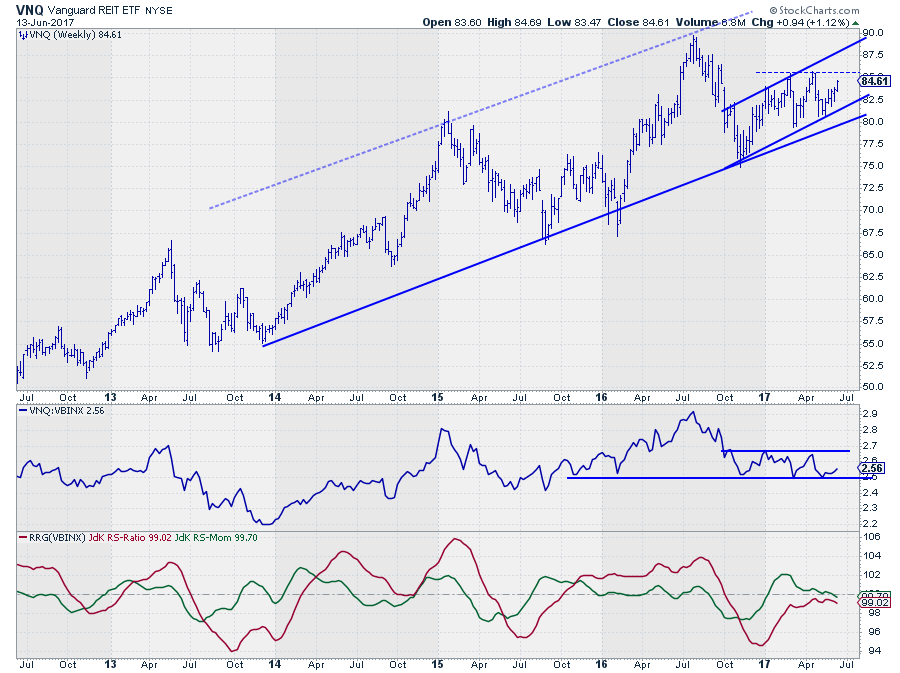Click the 2.2 ratio axis label

tap(870, 523)
